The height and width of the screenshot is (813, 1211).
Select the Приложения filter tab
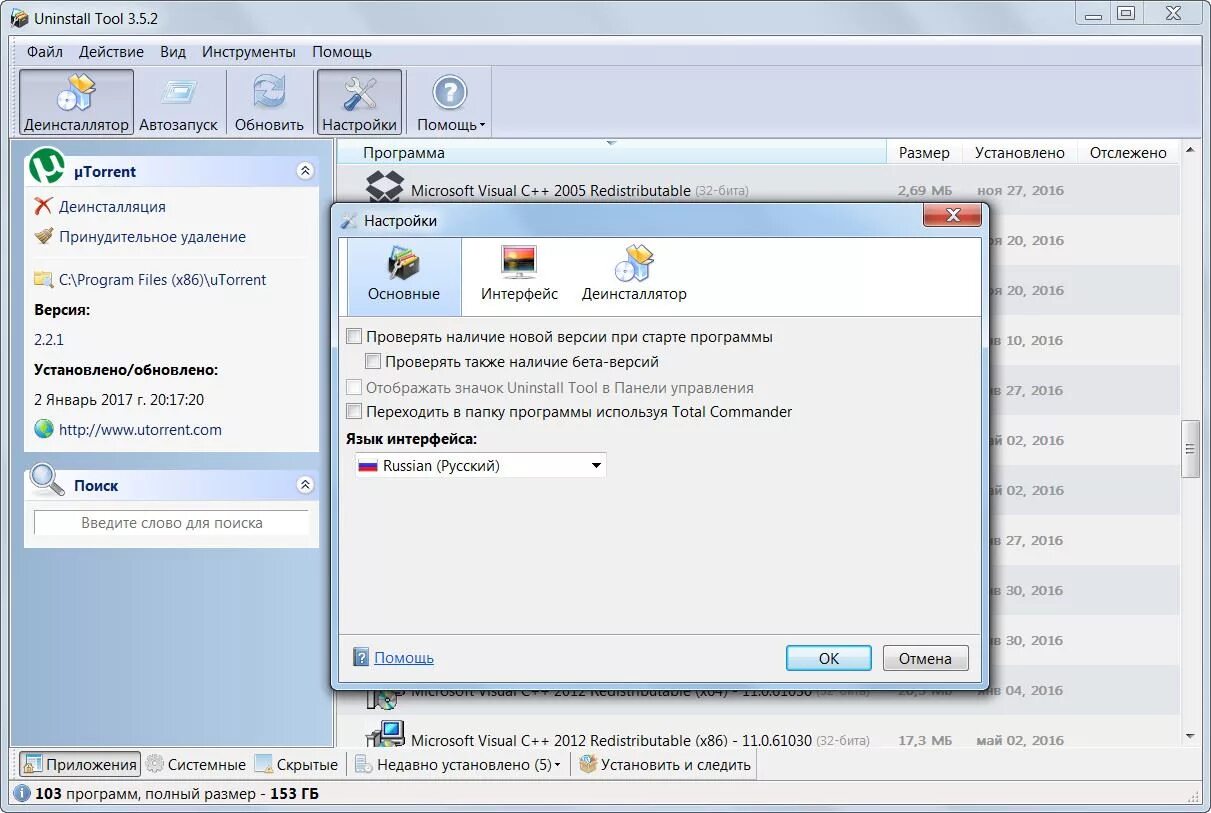point(79,765)
